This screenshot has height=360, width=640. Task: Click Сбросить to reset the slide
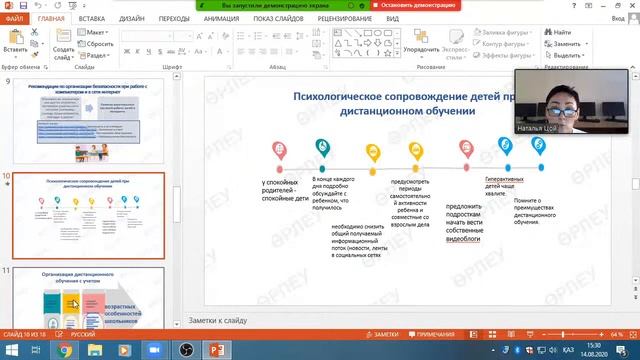click(x=96, y=44)
